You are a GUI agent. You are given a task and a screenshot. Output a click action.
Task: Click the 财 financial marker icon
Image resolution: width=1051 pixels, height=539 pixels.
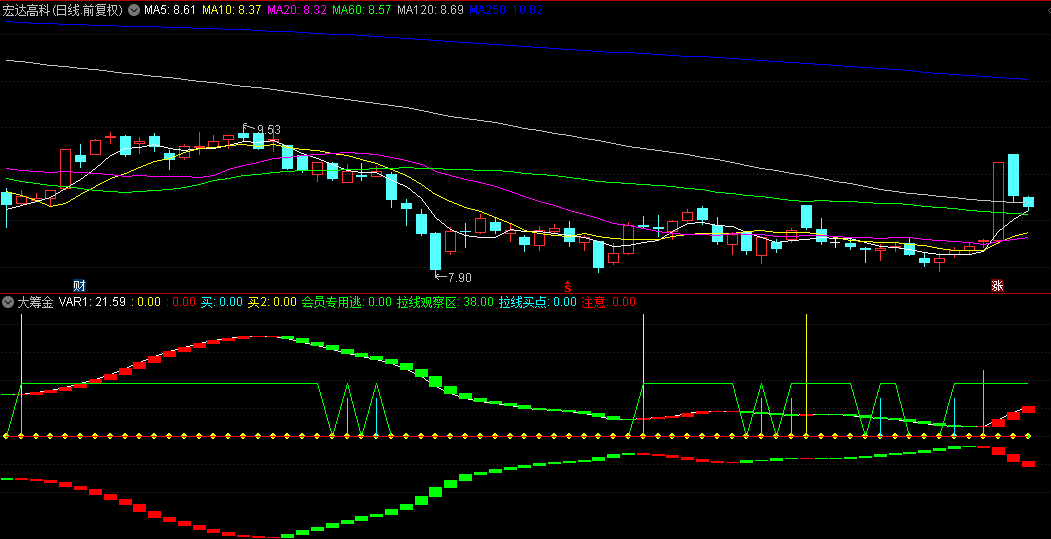79,285
